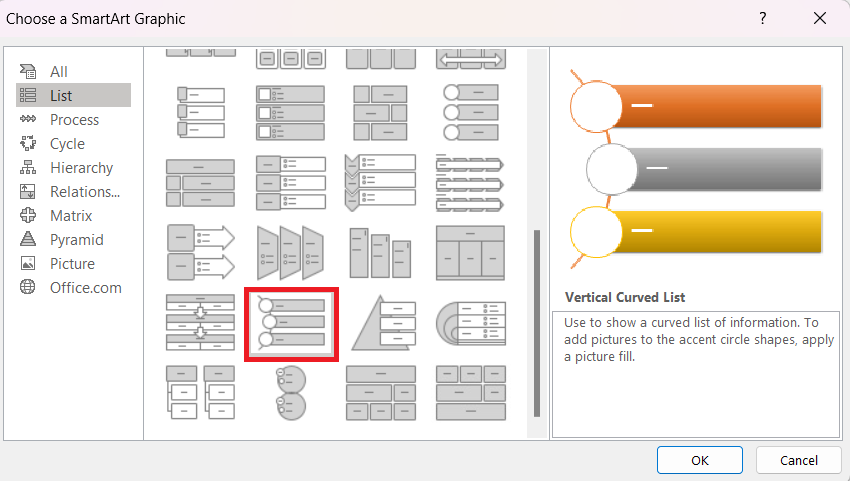Choose the Vertical Circle List thumbnail
850x481 pixels.
tap(471, 112)
